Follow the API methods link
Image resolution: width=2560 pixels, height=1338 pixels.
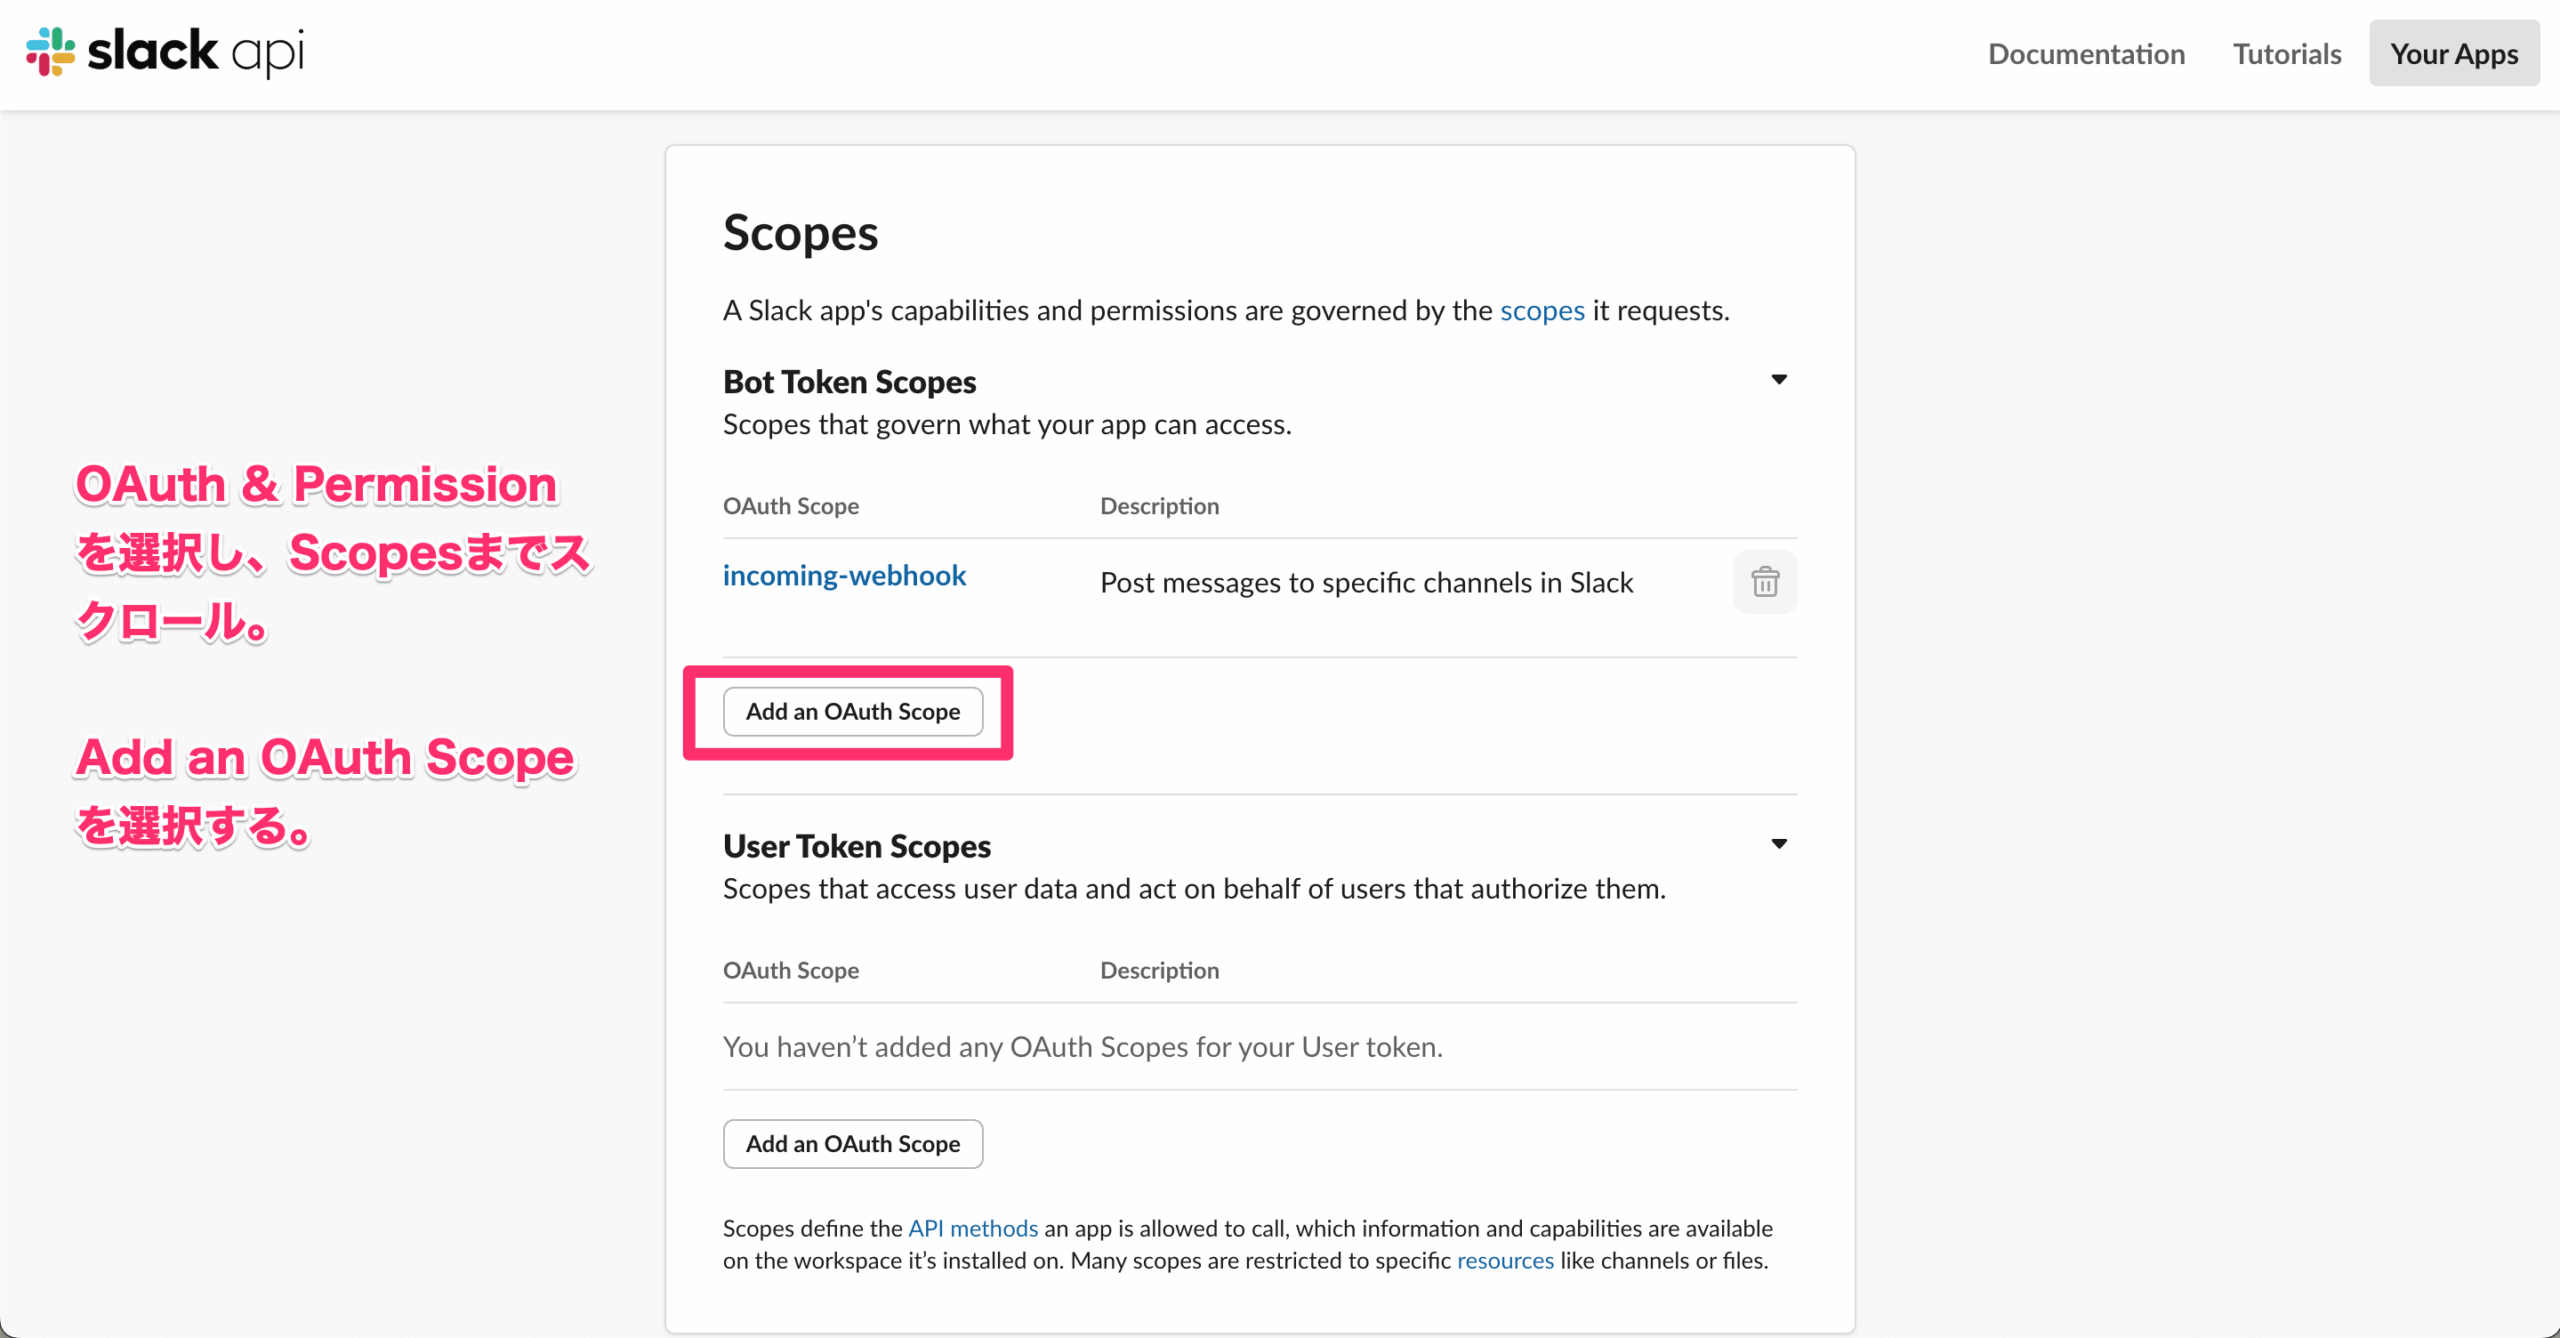(x=973, y=1228)
